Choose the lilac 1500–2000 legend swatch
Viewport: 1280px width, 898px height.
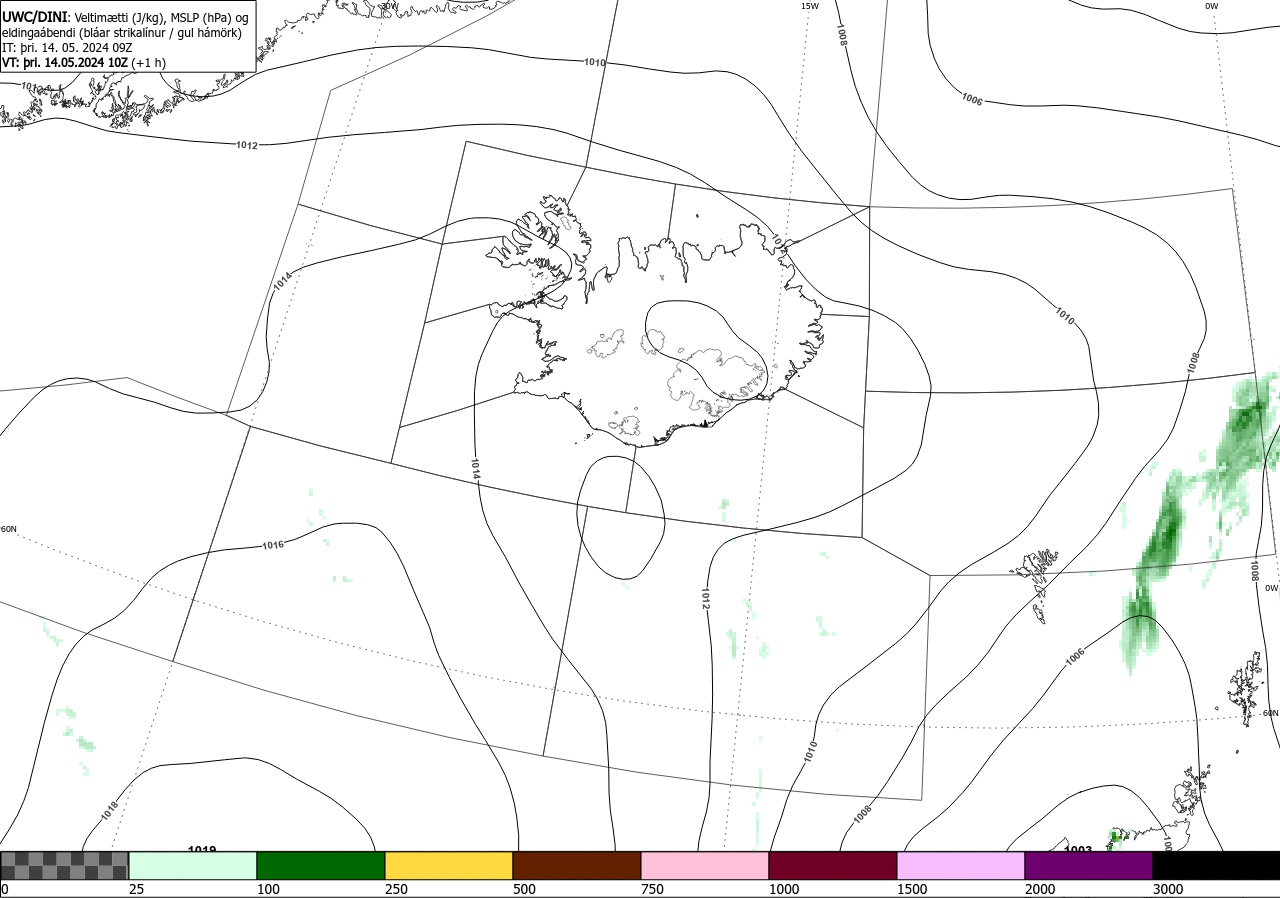[961, 865]
